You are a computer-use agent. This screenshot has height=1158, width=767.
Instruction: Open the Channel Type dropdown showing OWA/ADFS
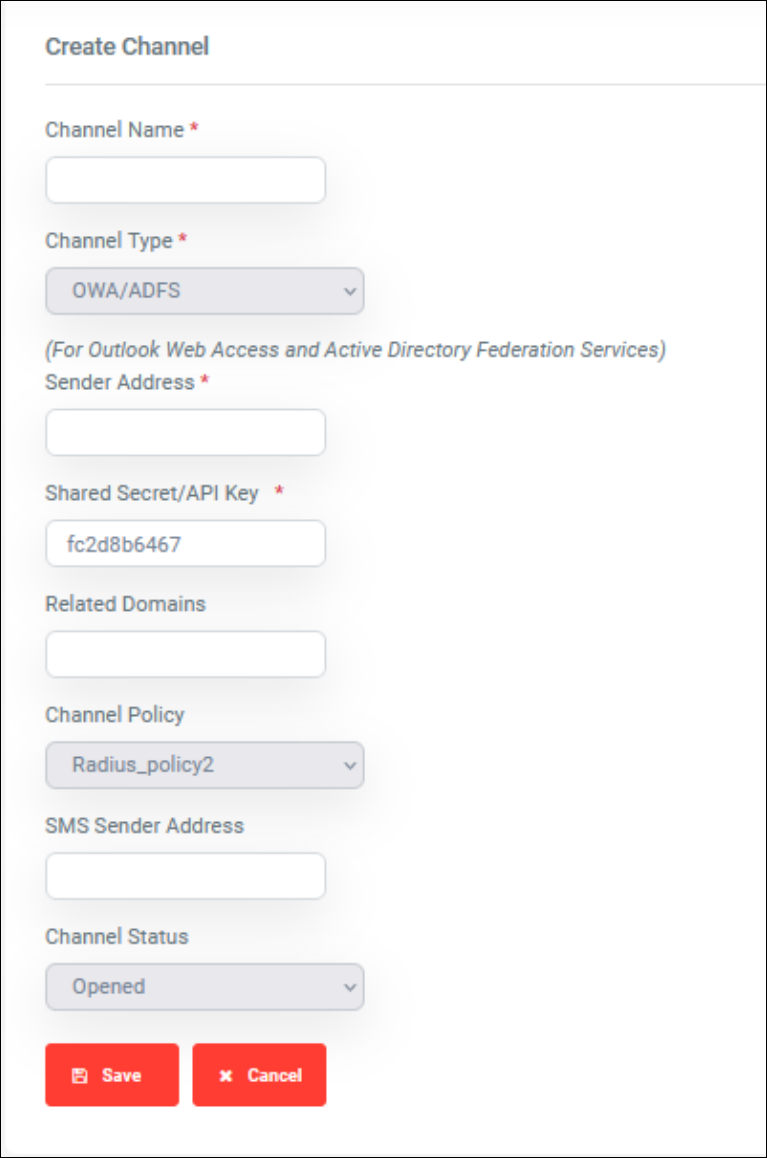coord(204,291)
